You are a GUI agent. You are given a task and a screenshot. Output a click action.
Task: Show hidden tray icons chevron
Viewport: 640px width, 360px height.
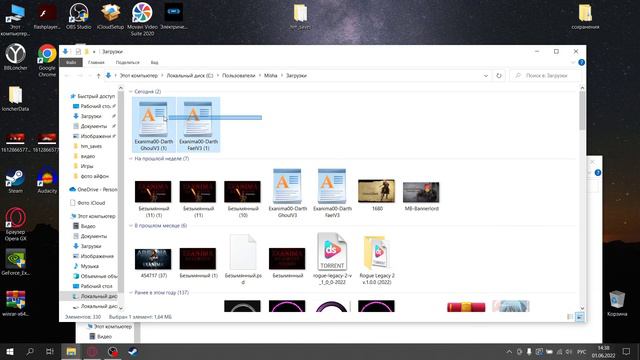[x=509, y=351]
